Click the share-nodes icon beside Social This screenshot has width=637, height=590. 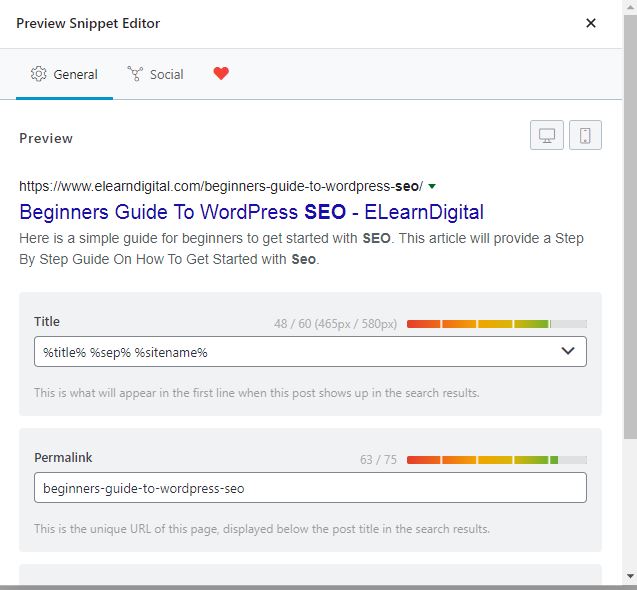pyautogui.click(x=135, y=74)
